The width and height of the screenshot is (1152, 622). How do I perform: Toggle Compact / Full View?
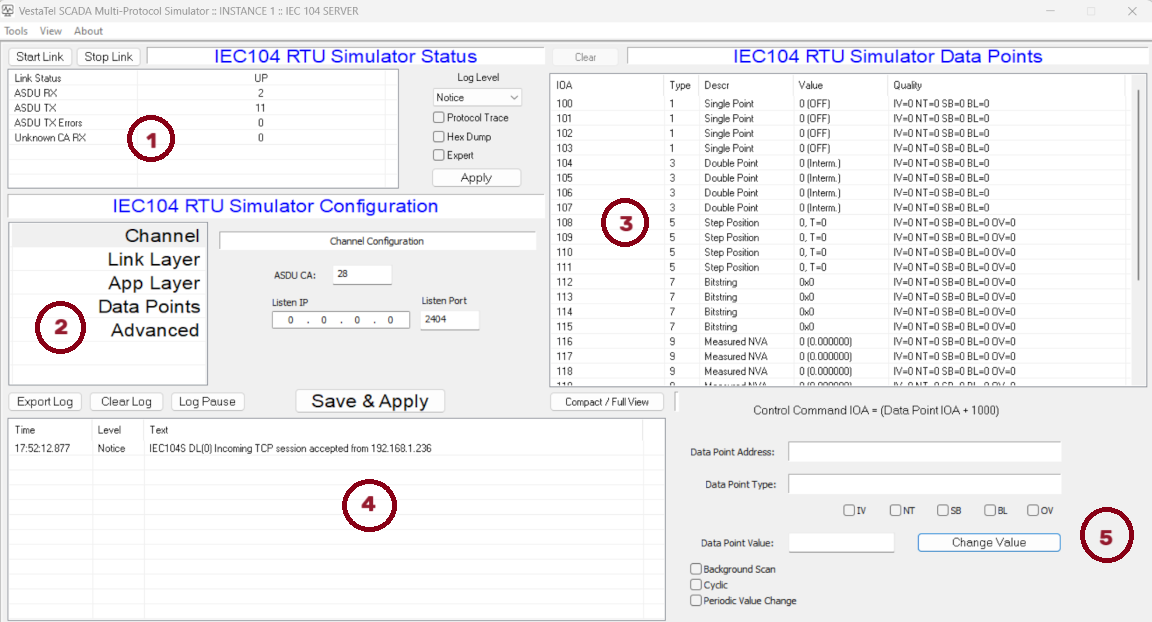[609, 401]
